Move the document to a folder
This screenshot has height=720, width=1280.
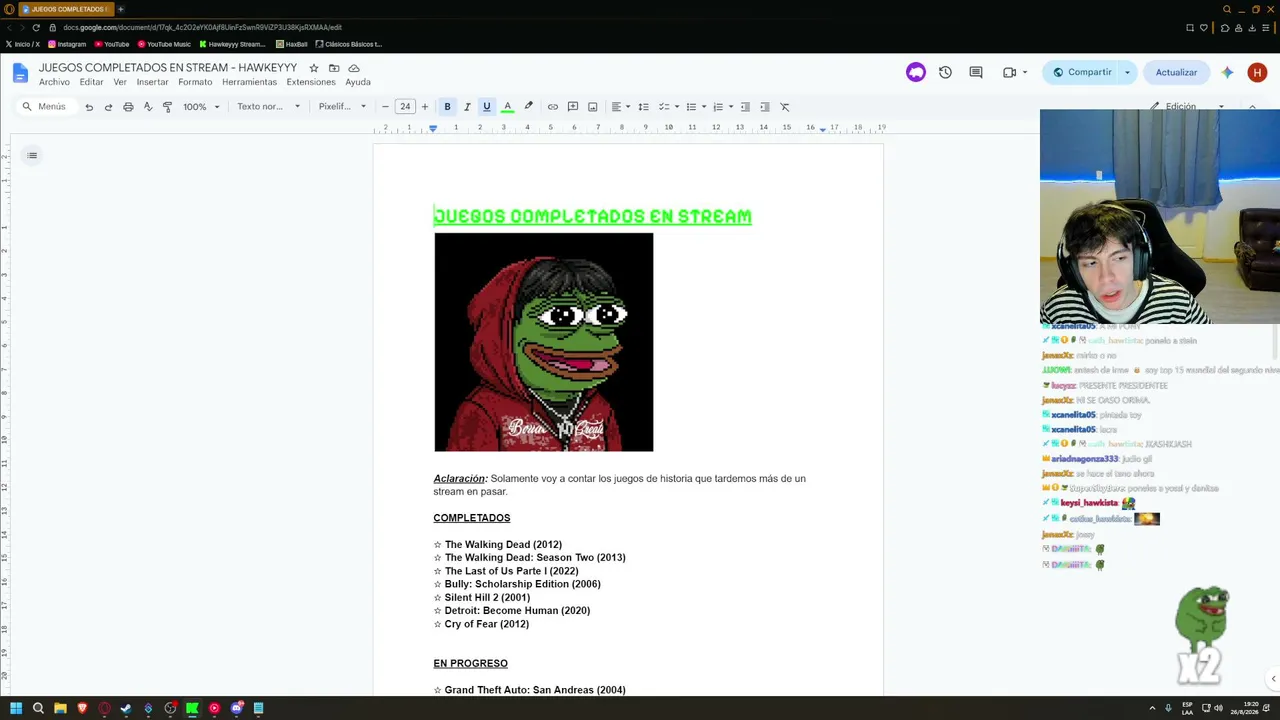(x=334, y=68)
